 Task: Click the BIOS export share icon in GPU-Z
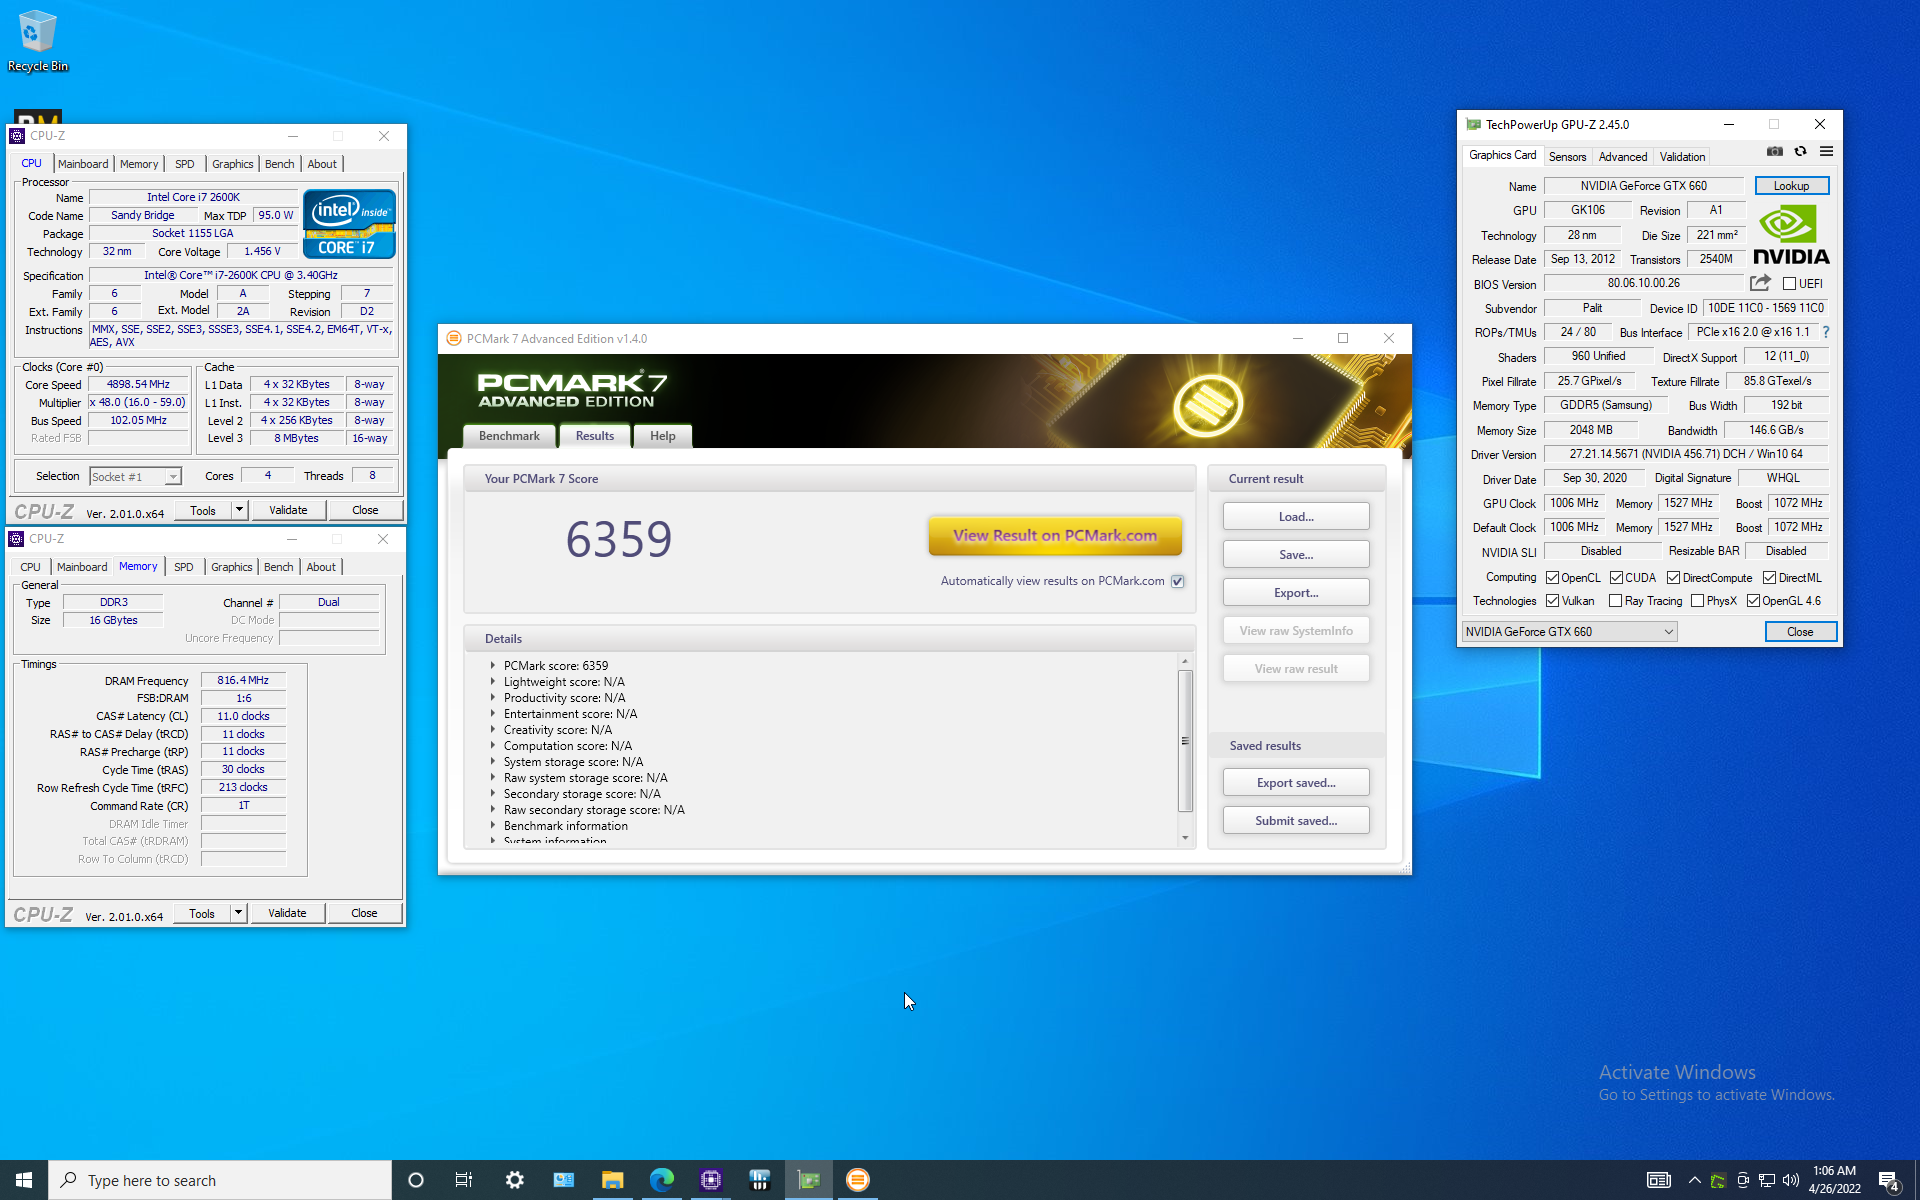click(x=1760, y=283)
